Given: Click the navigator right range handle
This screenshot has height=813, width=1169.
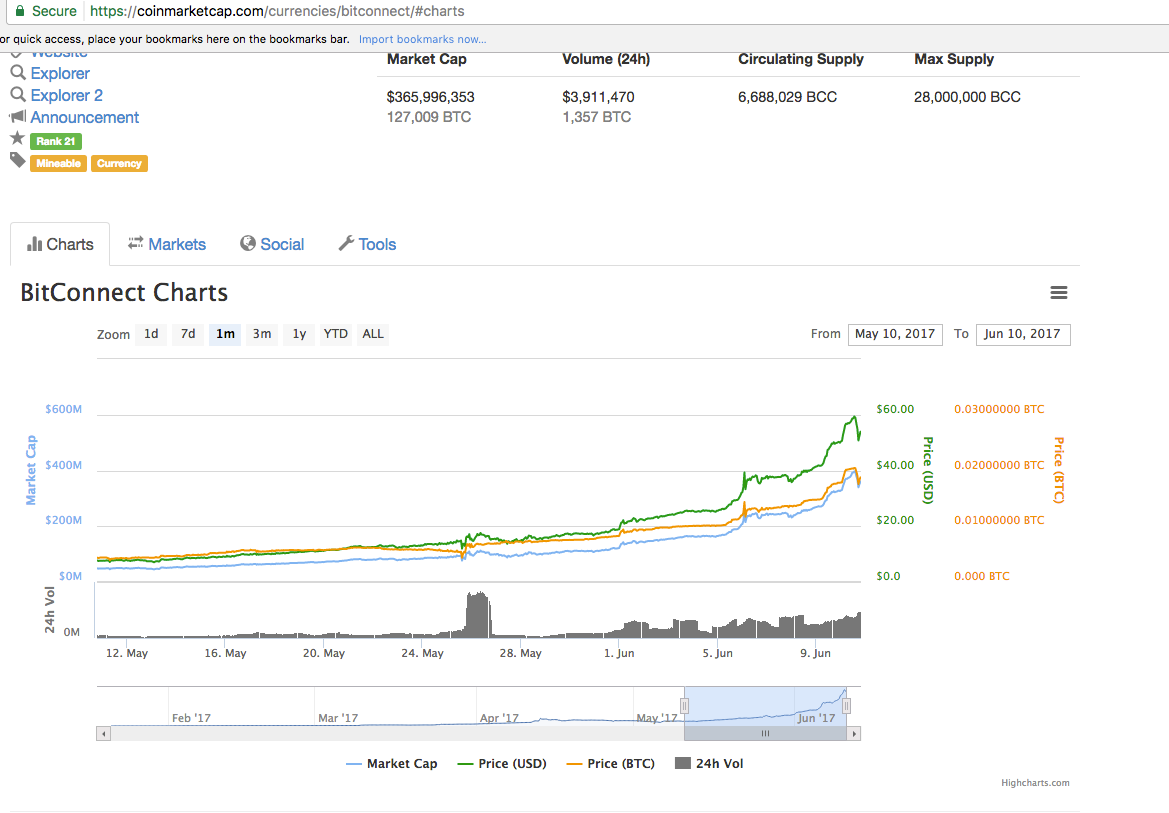Looking at the screenshot, I should 846,706.
